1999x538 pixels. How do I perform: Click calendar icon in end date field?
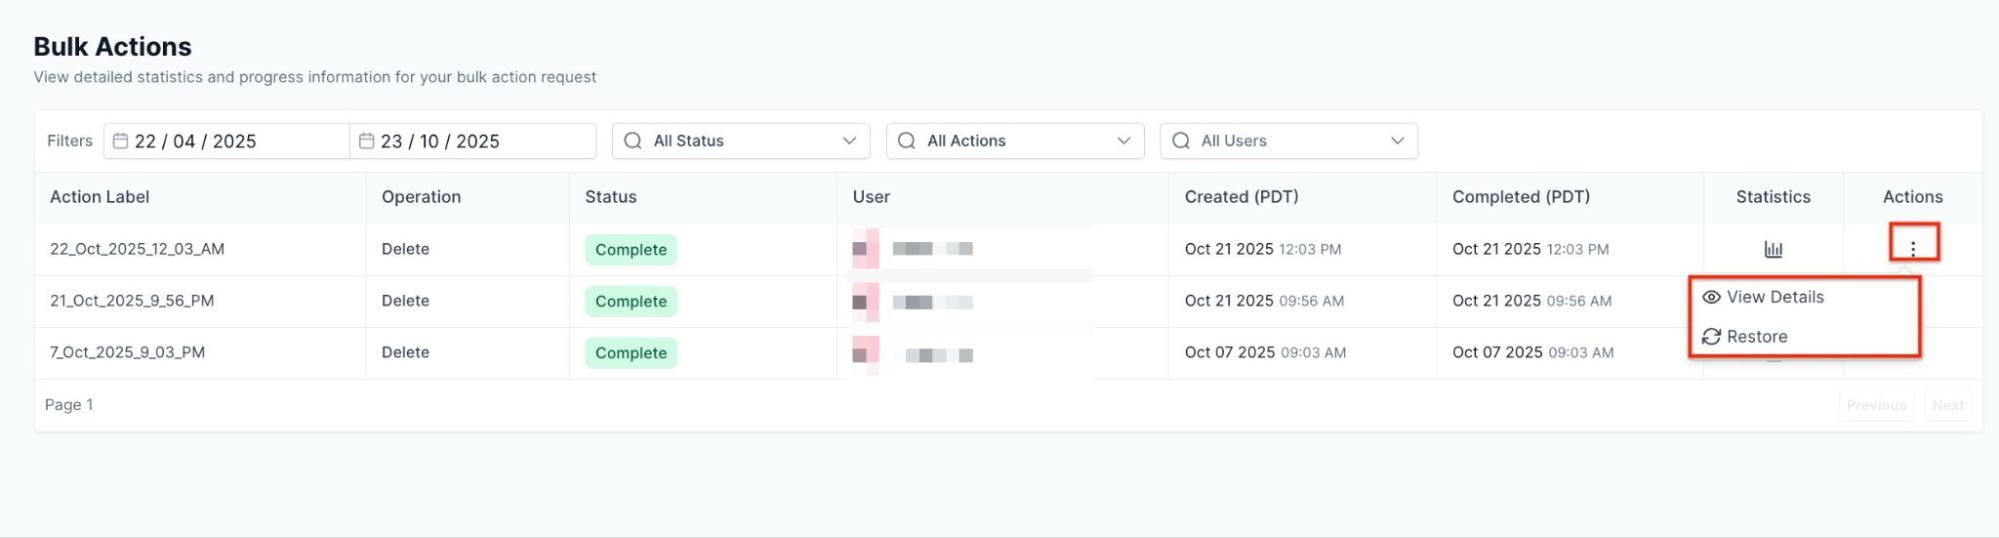366,141
